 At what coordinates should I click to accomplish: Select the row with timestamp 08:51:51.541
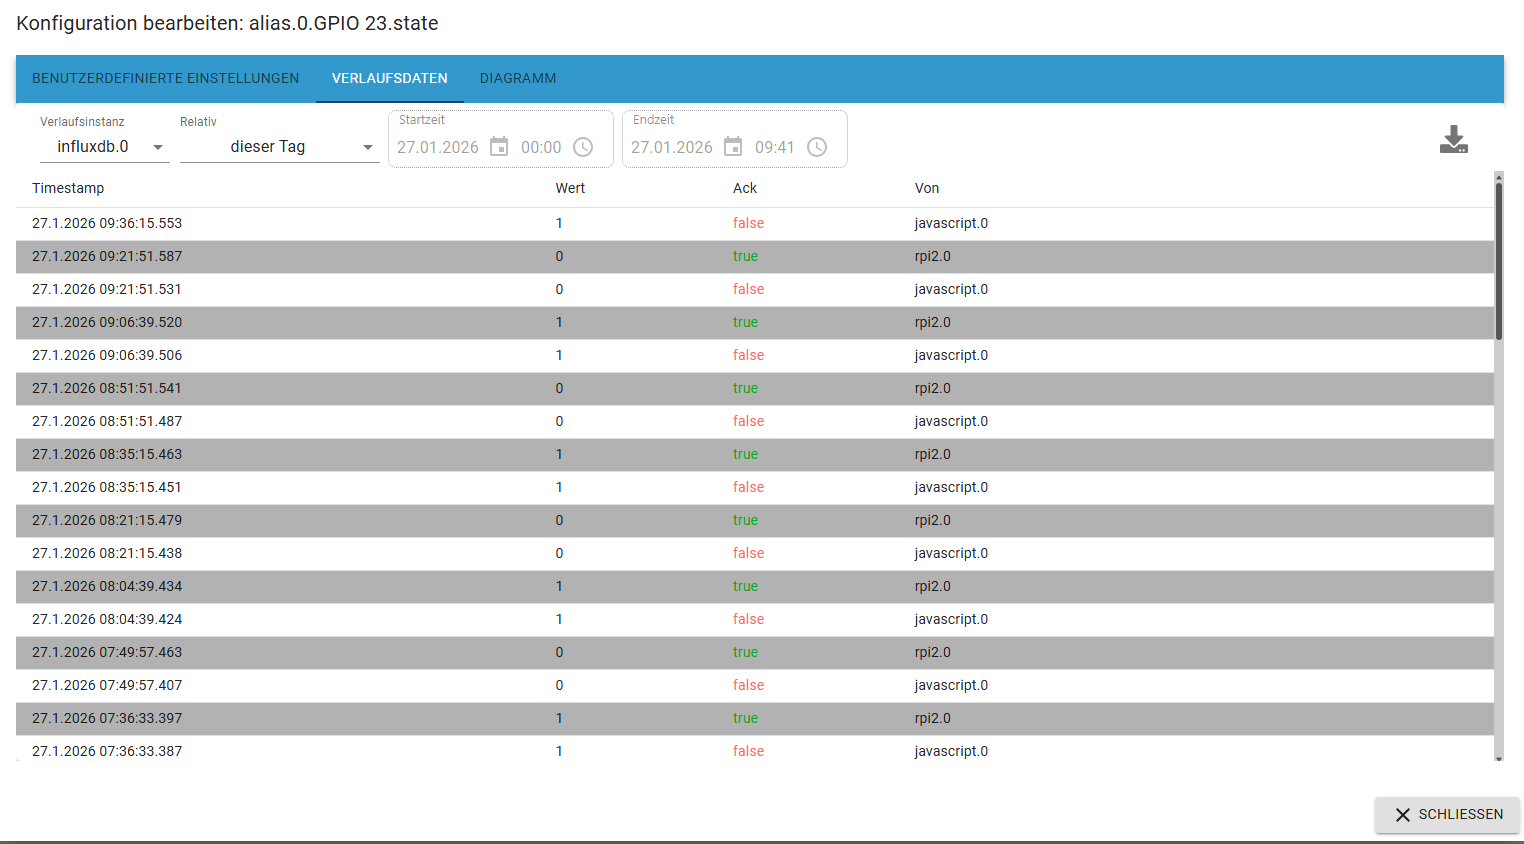pos(755,388)
